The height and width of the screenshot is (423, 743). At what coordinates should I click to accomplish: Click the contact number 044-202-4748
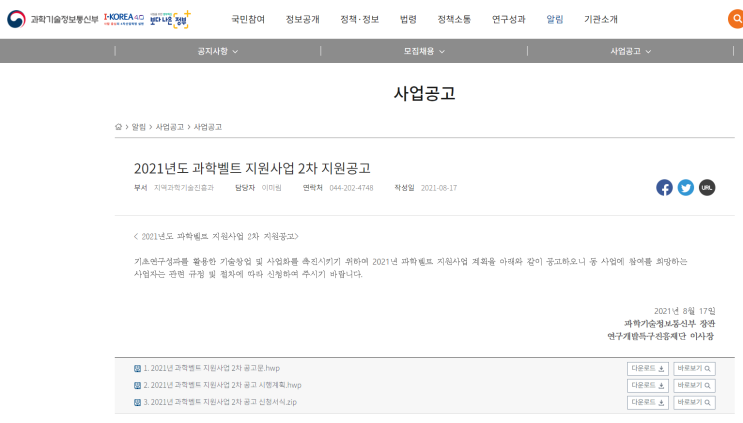[351, 188]
